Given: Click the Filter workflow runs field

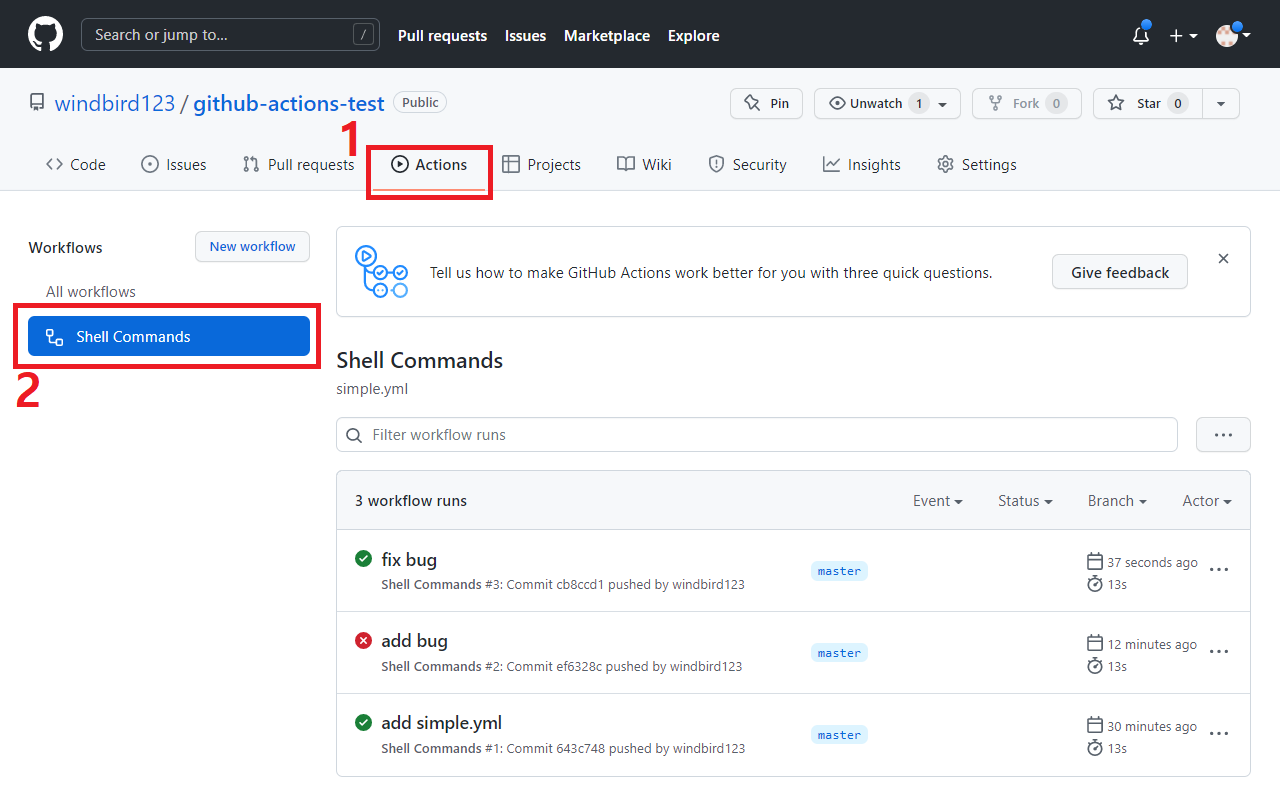Looking at the screenshot, I should click(757, 434).
